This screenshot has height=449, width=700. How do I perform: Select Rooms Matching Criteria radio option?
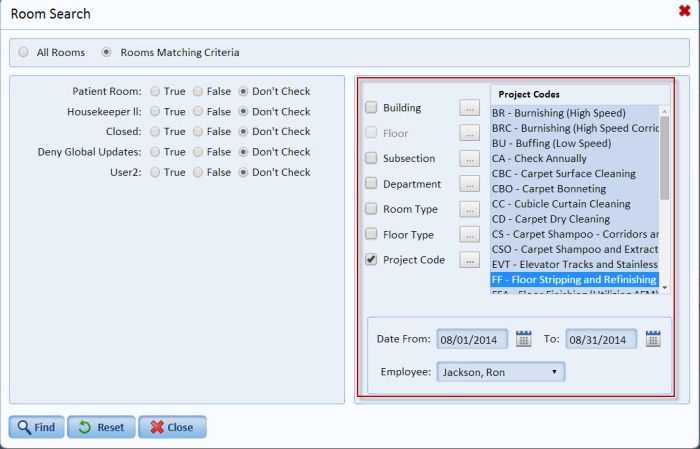point(106,52)
